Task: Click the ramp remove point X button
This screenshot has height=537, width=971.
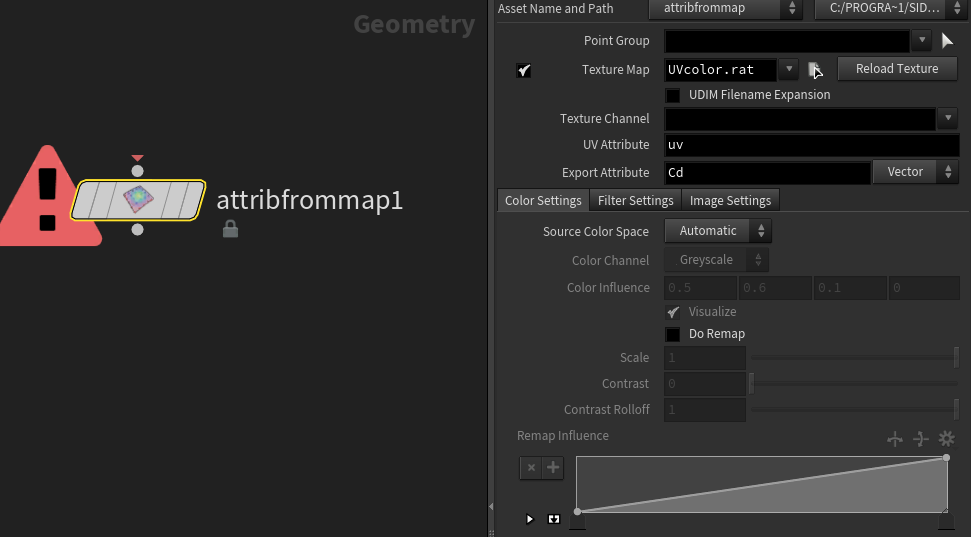Action: pos(531,468)
